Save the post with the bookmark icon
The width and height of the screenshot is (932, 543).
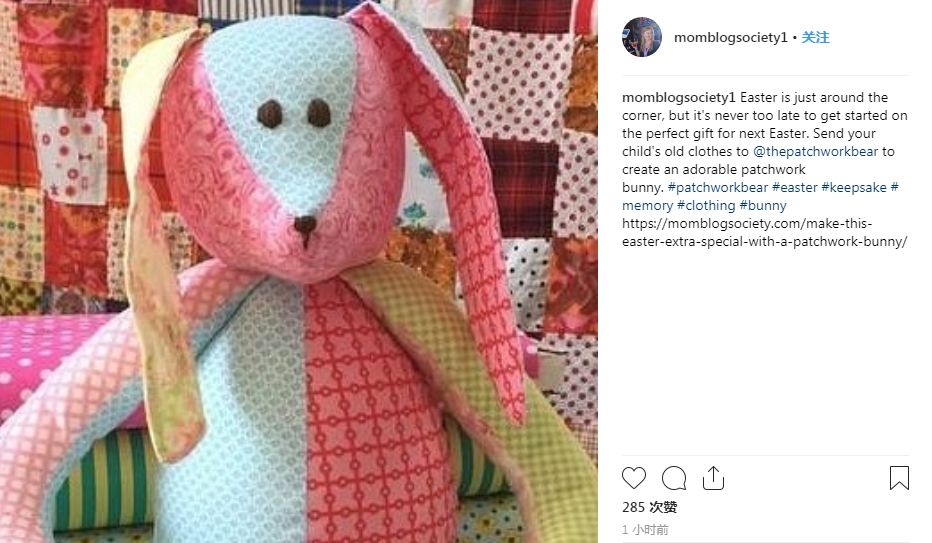(x=899, y=478)
